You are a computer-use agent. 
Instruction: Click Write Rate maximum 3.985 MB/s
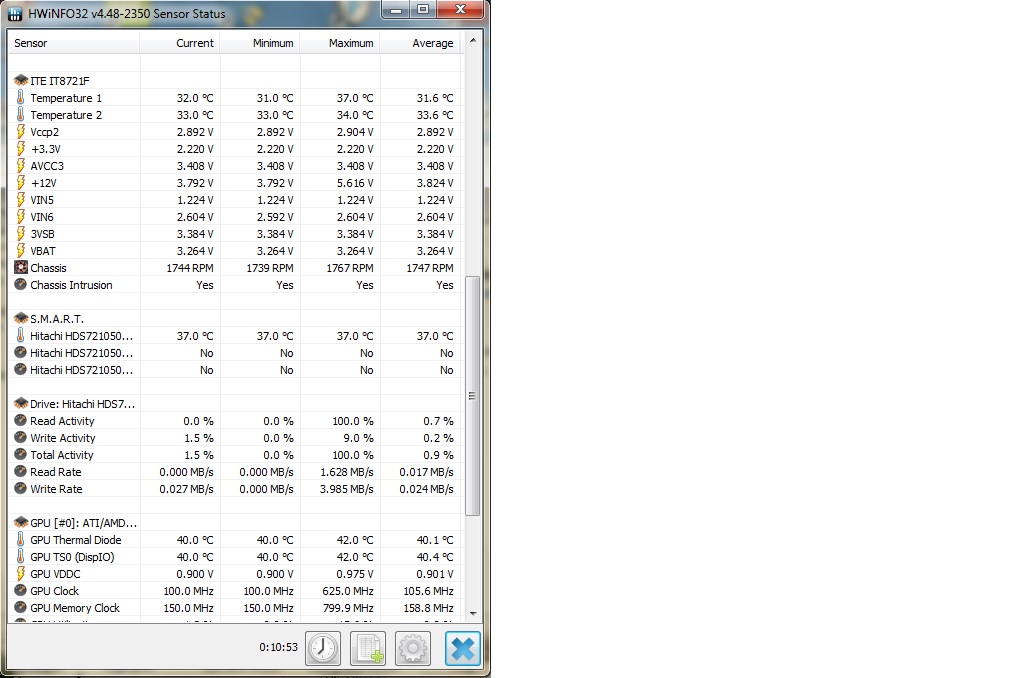click(x=347, y=489)
